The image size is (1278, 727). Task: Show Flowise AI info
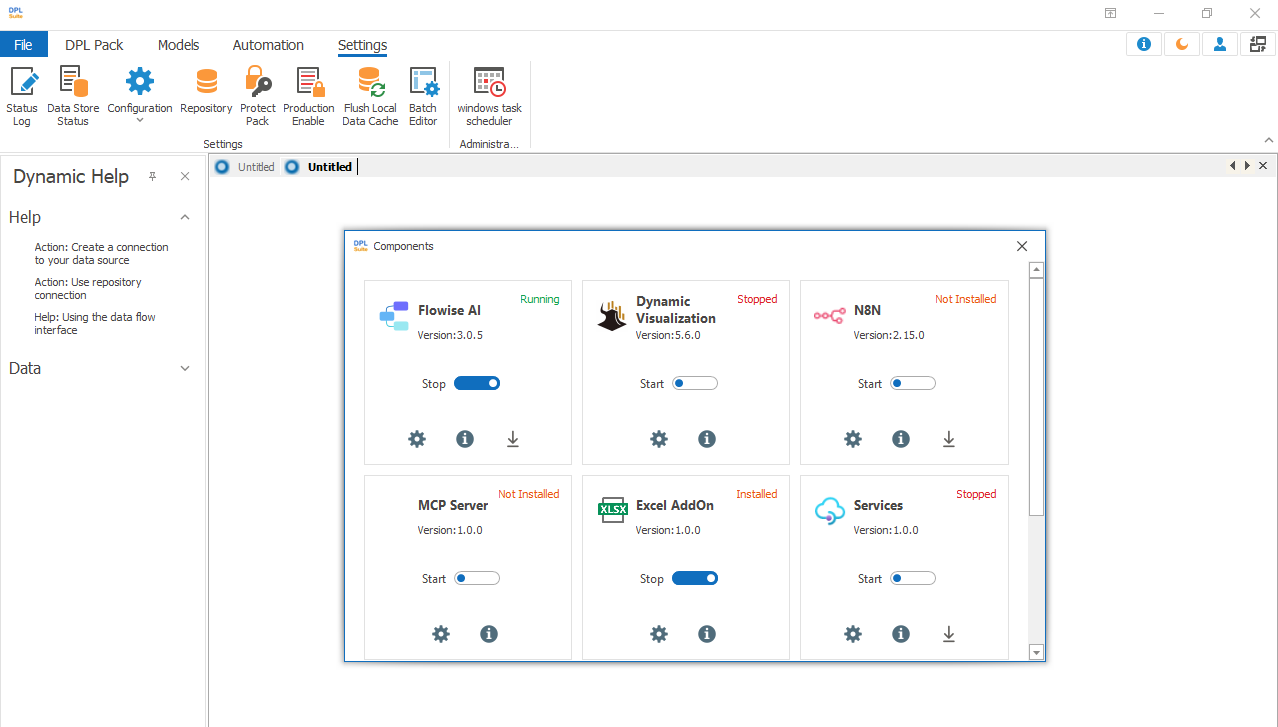465,439
